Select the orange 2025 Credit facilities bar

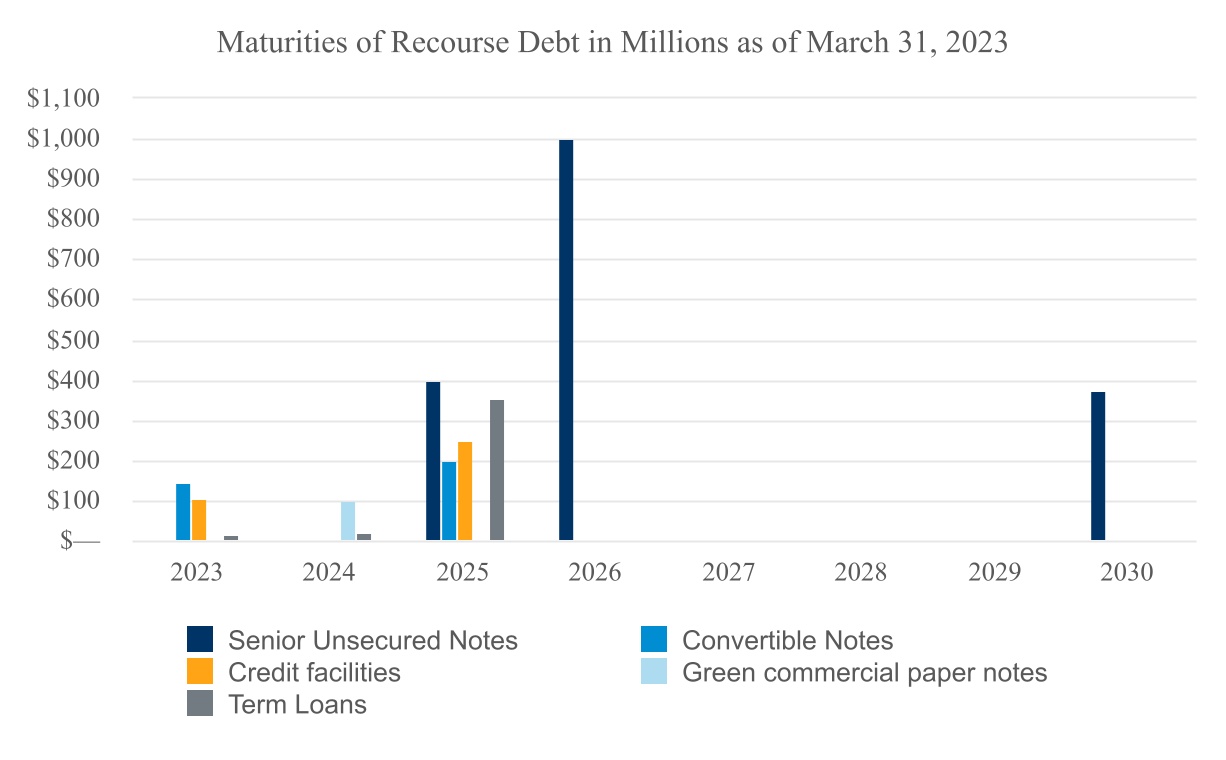465,491
